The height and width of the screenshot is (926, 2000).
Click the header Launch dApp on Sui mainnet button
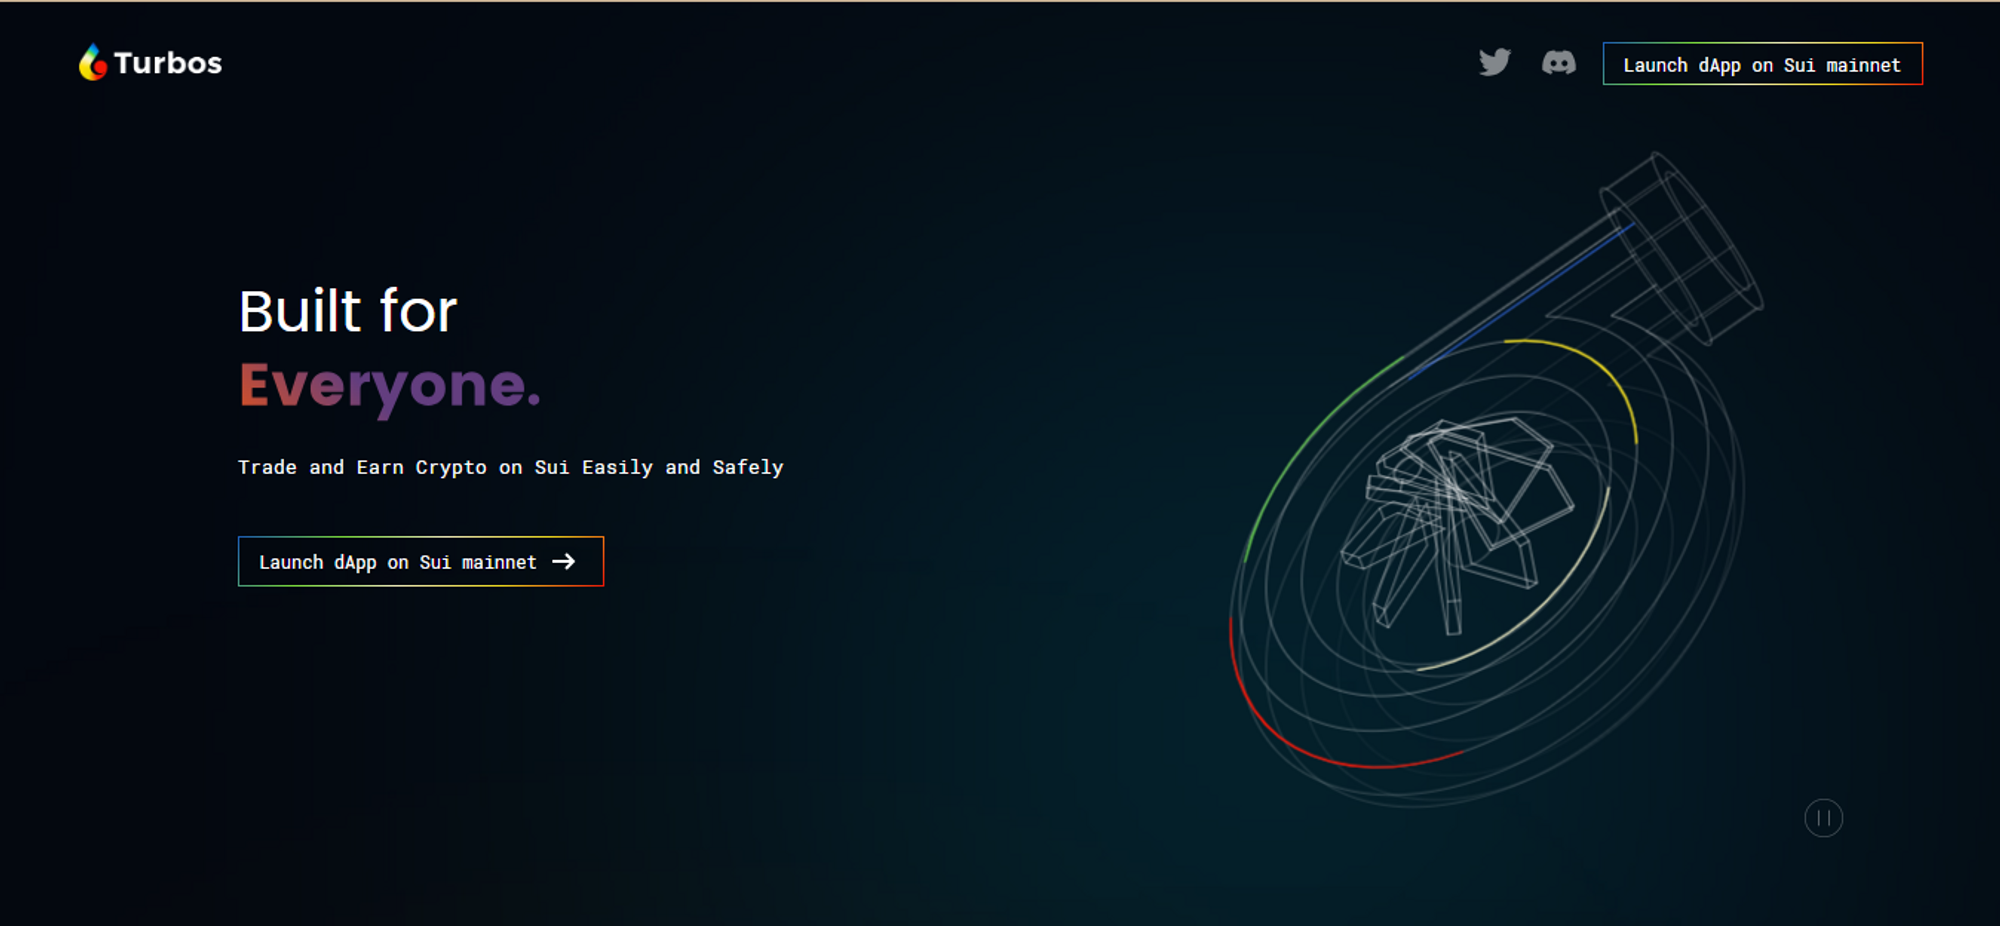[1762, 64]
